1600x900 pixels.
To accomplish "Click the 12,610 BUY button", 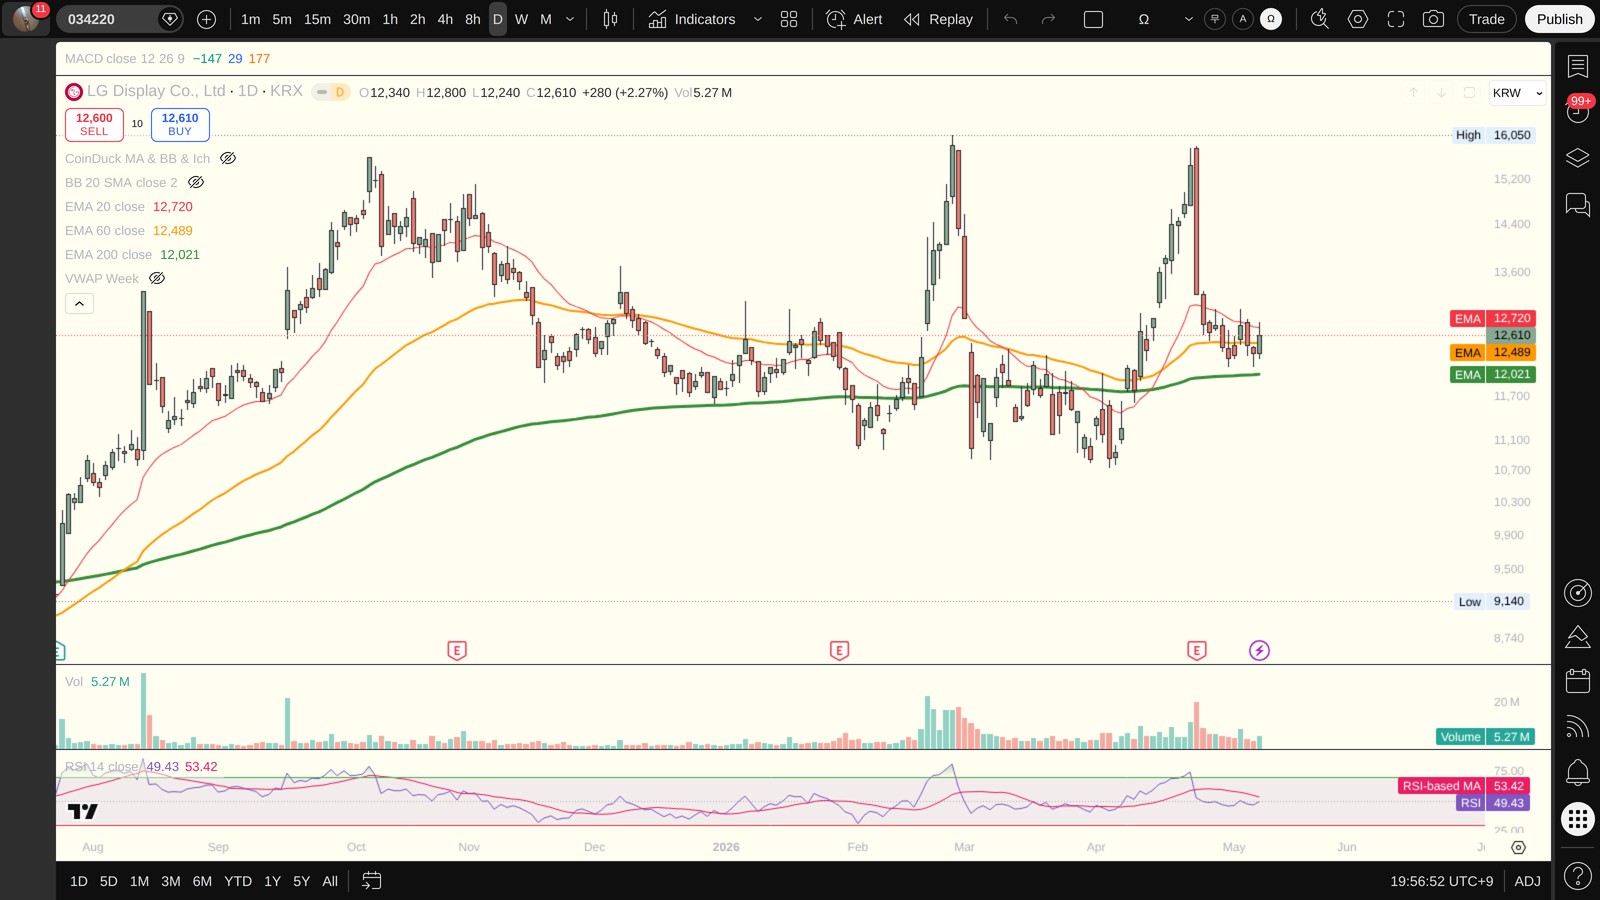I will (x=180, y=124).
